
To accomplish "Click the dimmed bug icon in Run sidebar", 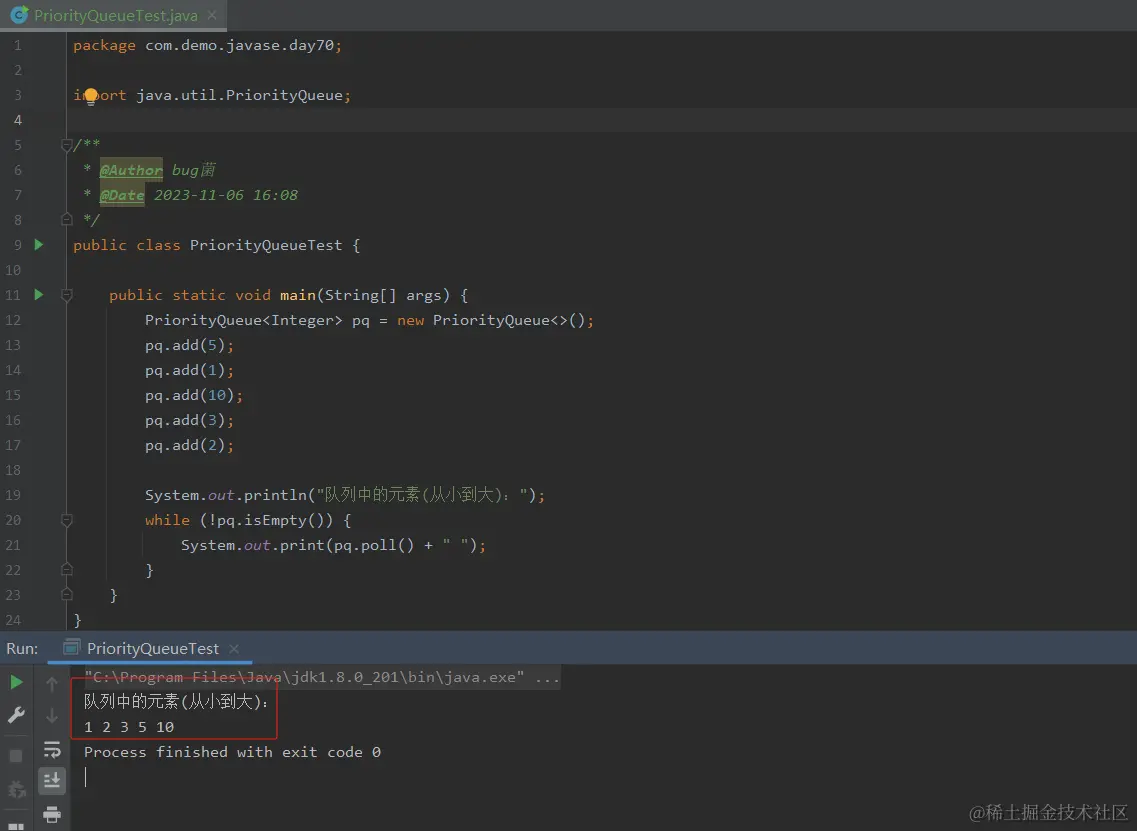I will pyautogui.click(x=16, y=788).
